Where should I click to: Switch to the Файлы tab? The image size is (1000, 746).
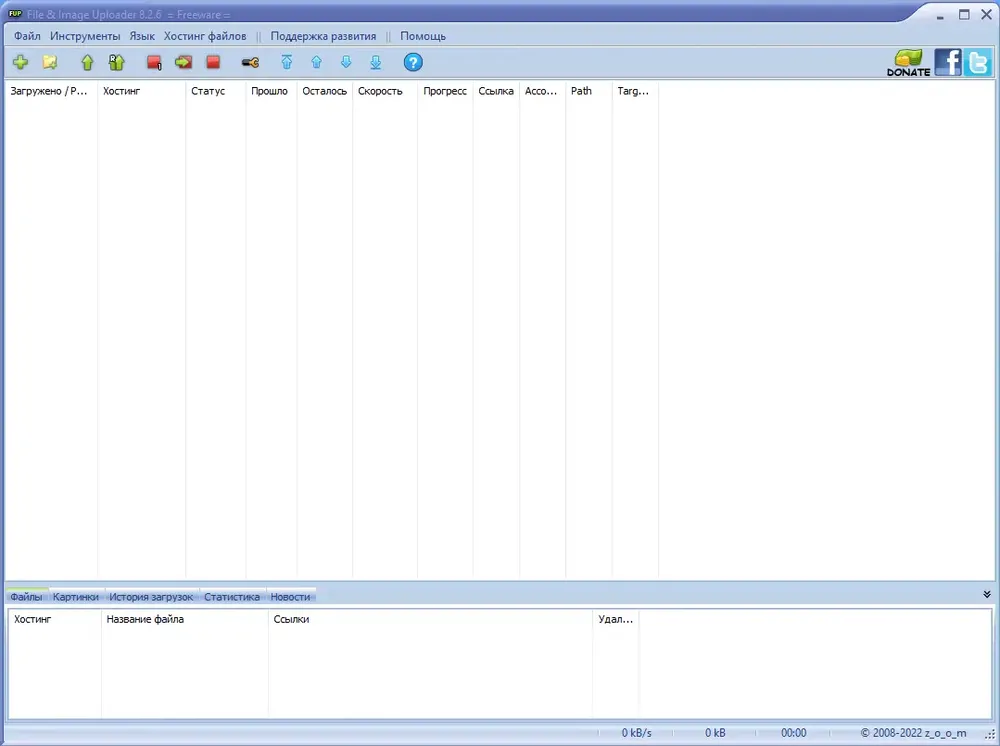(x=26, y=597)
